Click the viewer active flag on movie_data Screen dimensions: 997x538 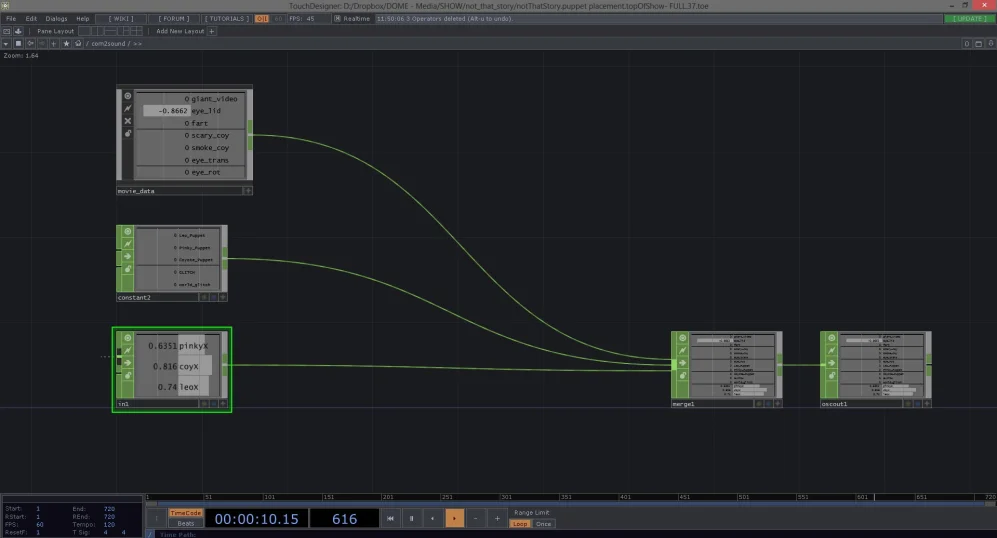click(x=127, y=97)
